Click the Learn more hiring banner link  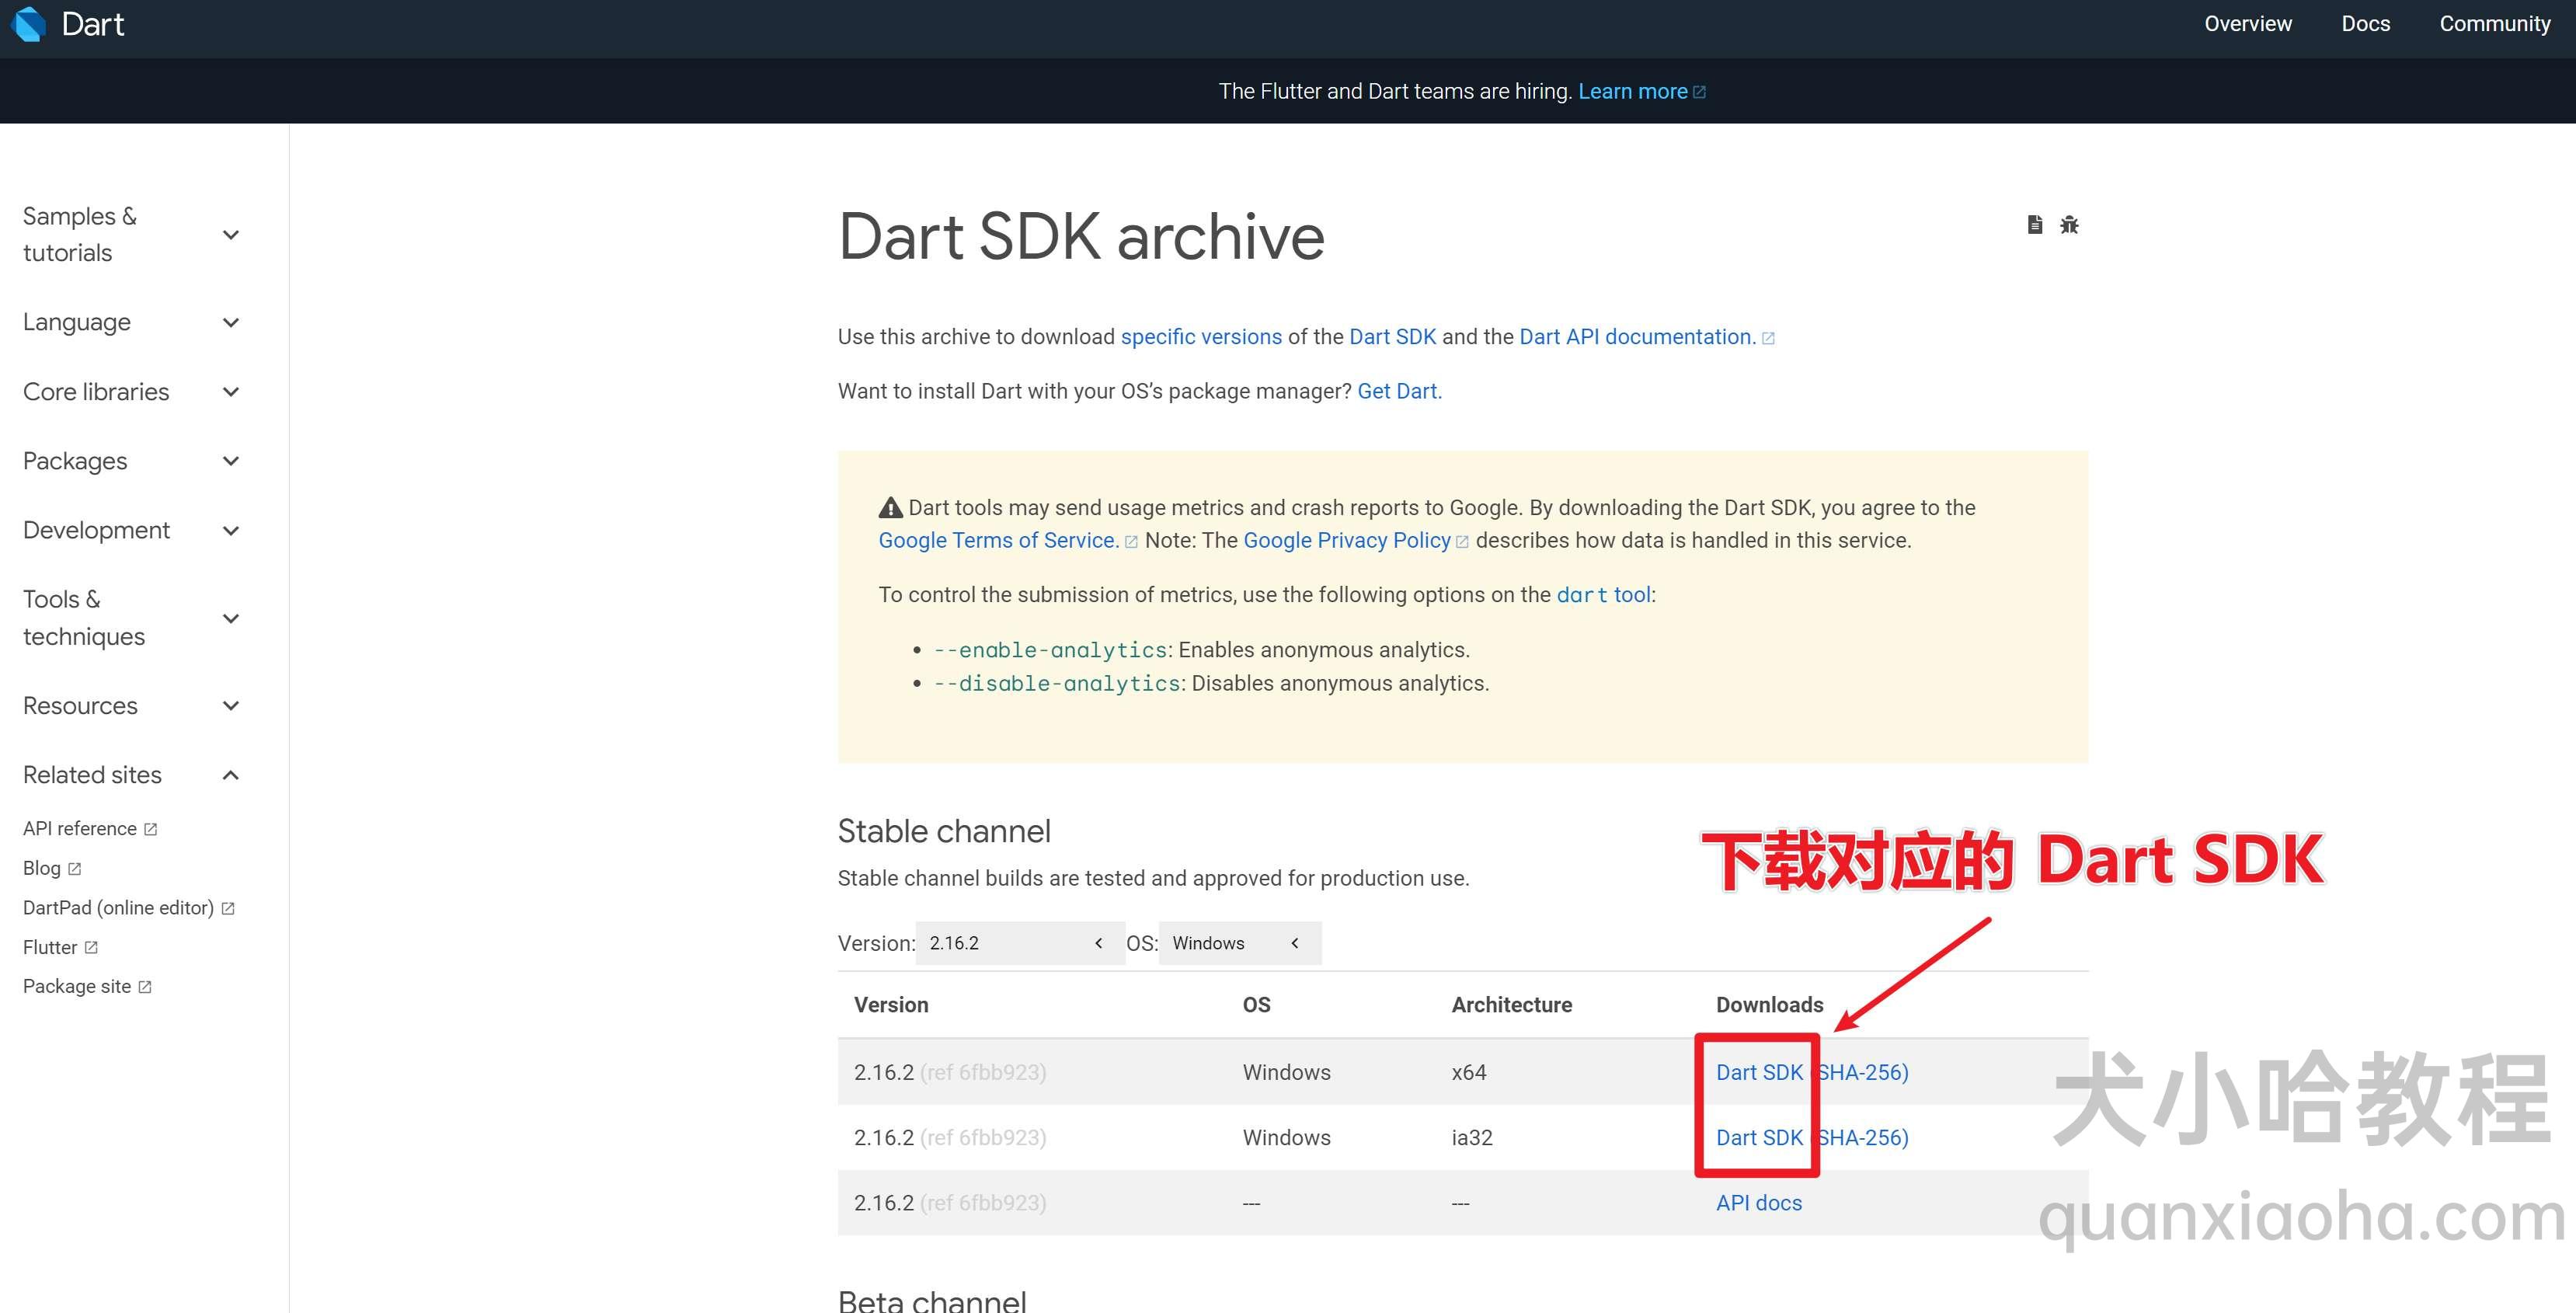(x=1642, y=90)
